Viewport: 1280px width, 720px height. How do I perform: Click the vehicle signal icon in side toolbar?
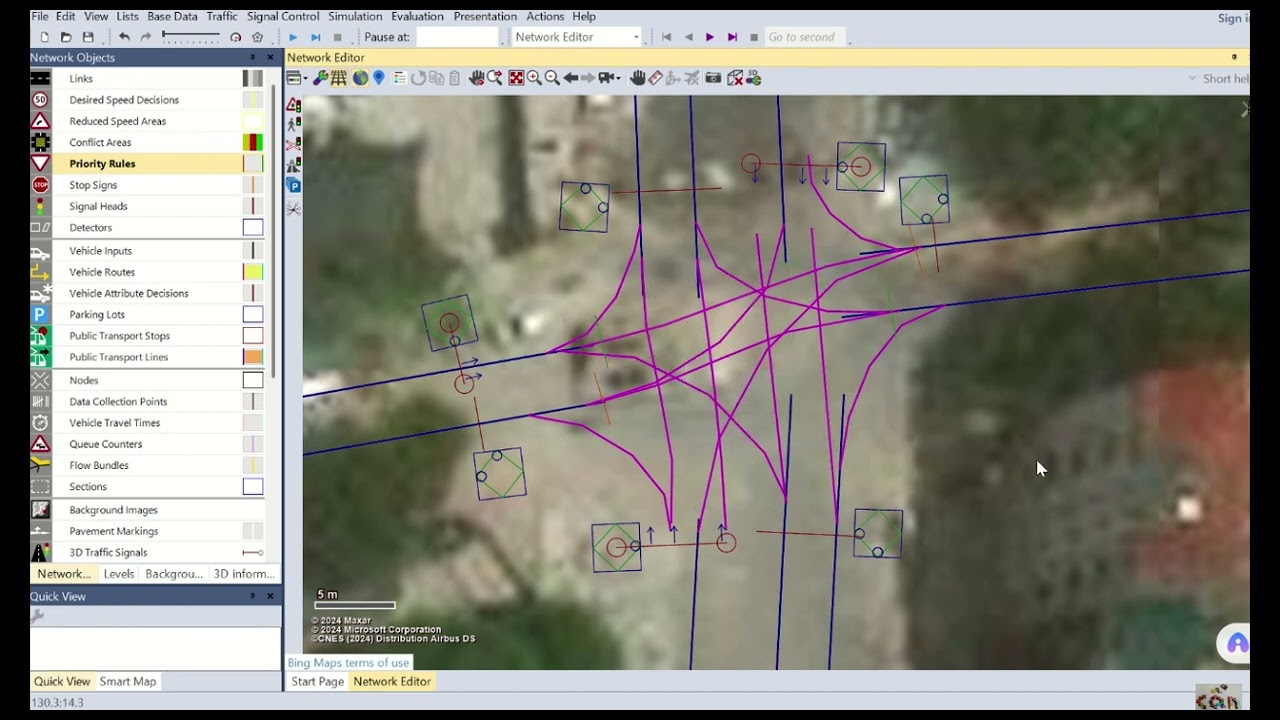(293, 104)
